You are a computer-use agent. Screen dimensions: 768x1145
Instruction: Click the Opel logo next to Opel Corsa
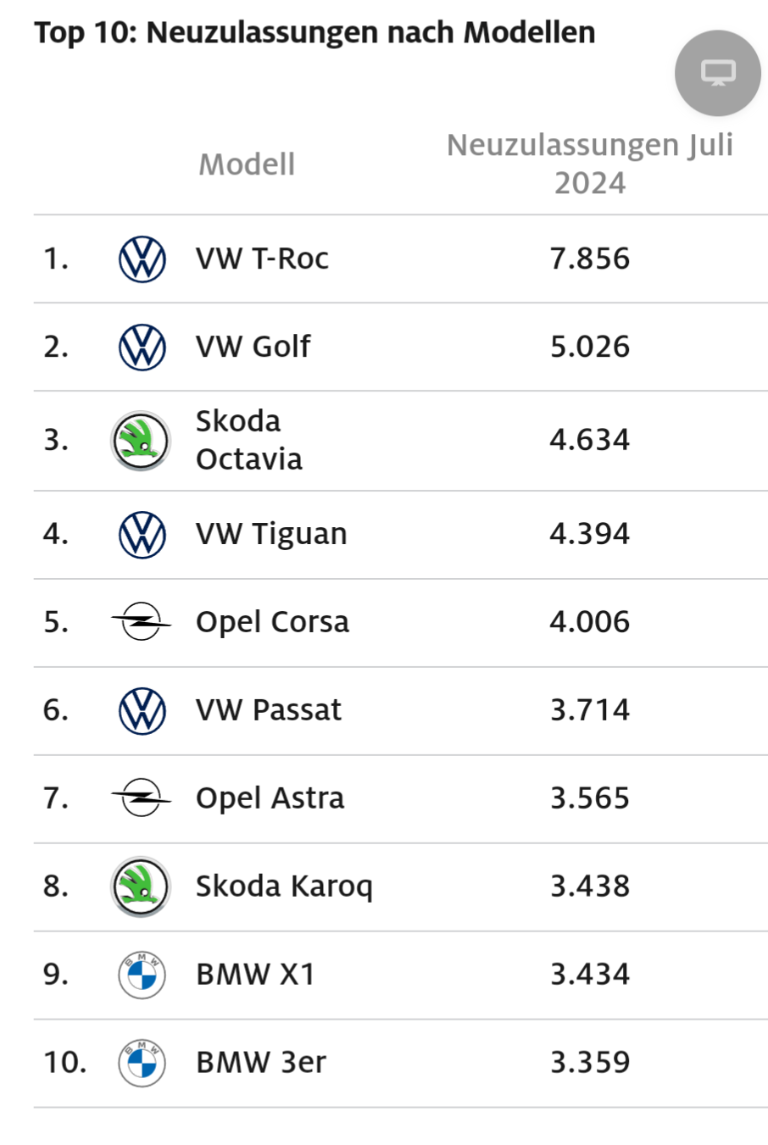[141, 621]
